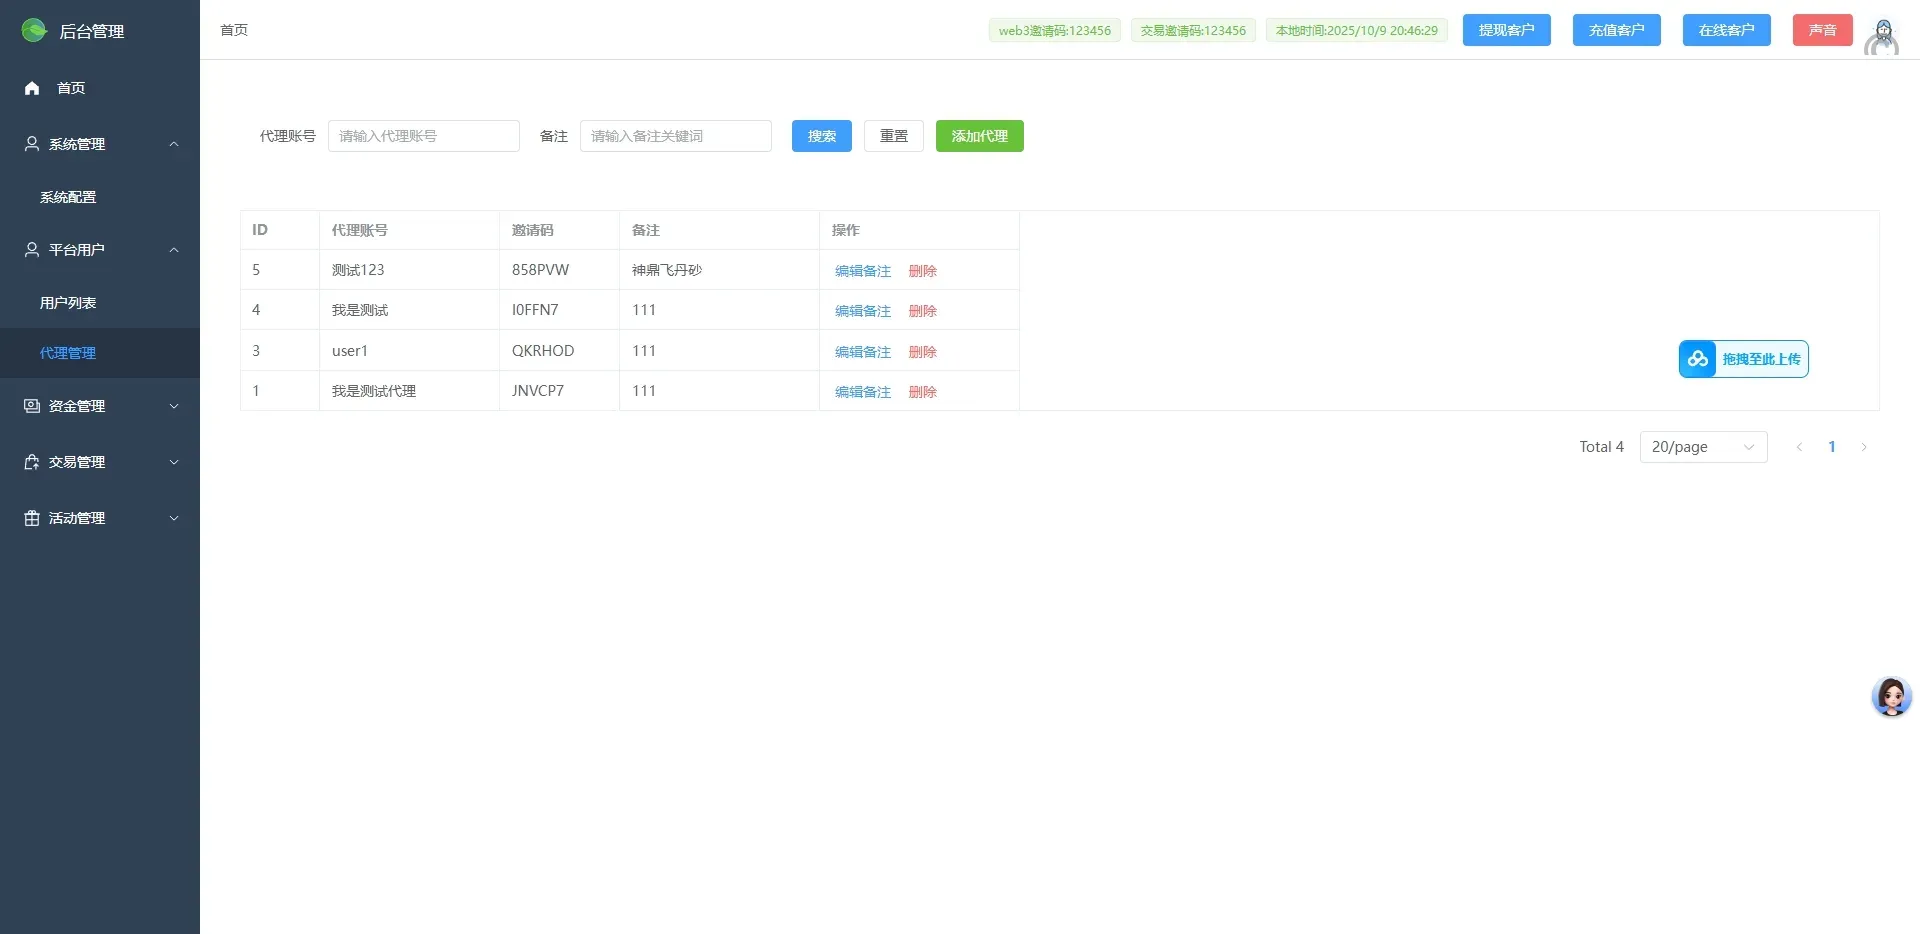Collapse the 系统管理 menu section
1920x934 pixels.
pos(174,144)
